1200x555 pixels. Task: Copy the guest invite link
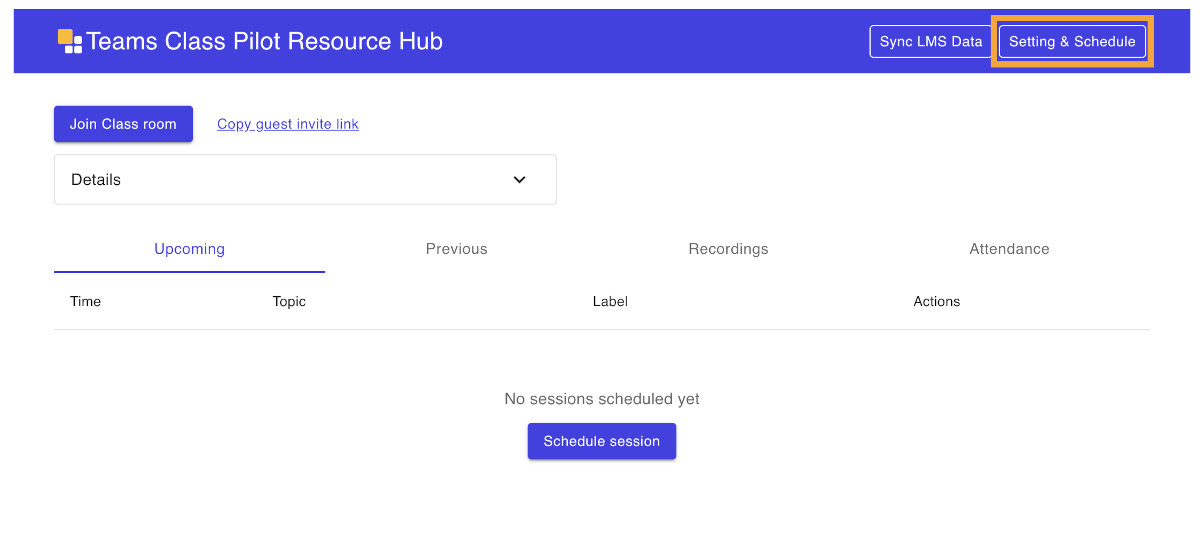click(288, 124)
